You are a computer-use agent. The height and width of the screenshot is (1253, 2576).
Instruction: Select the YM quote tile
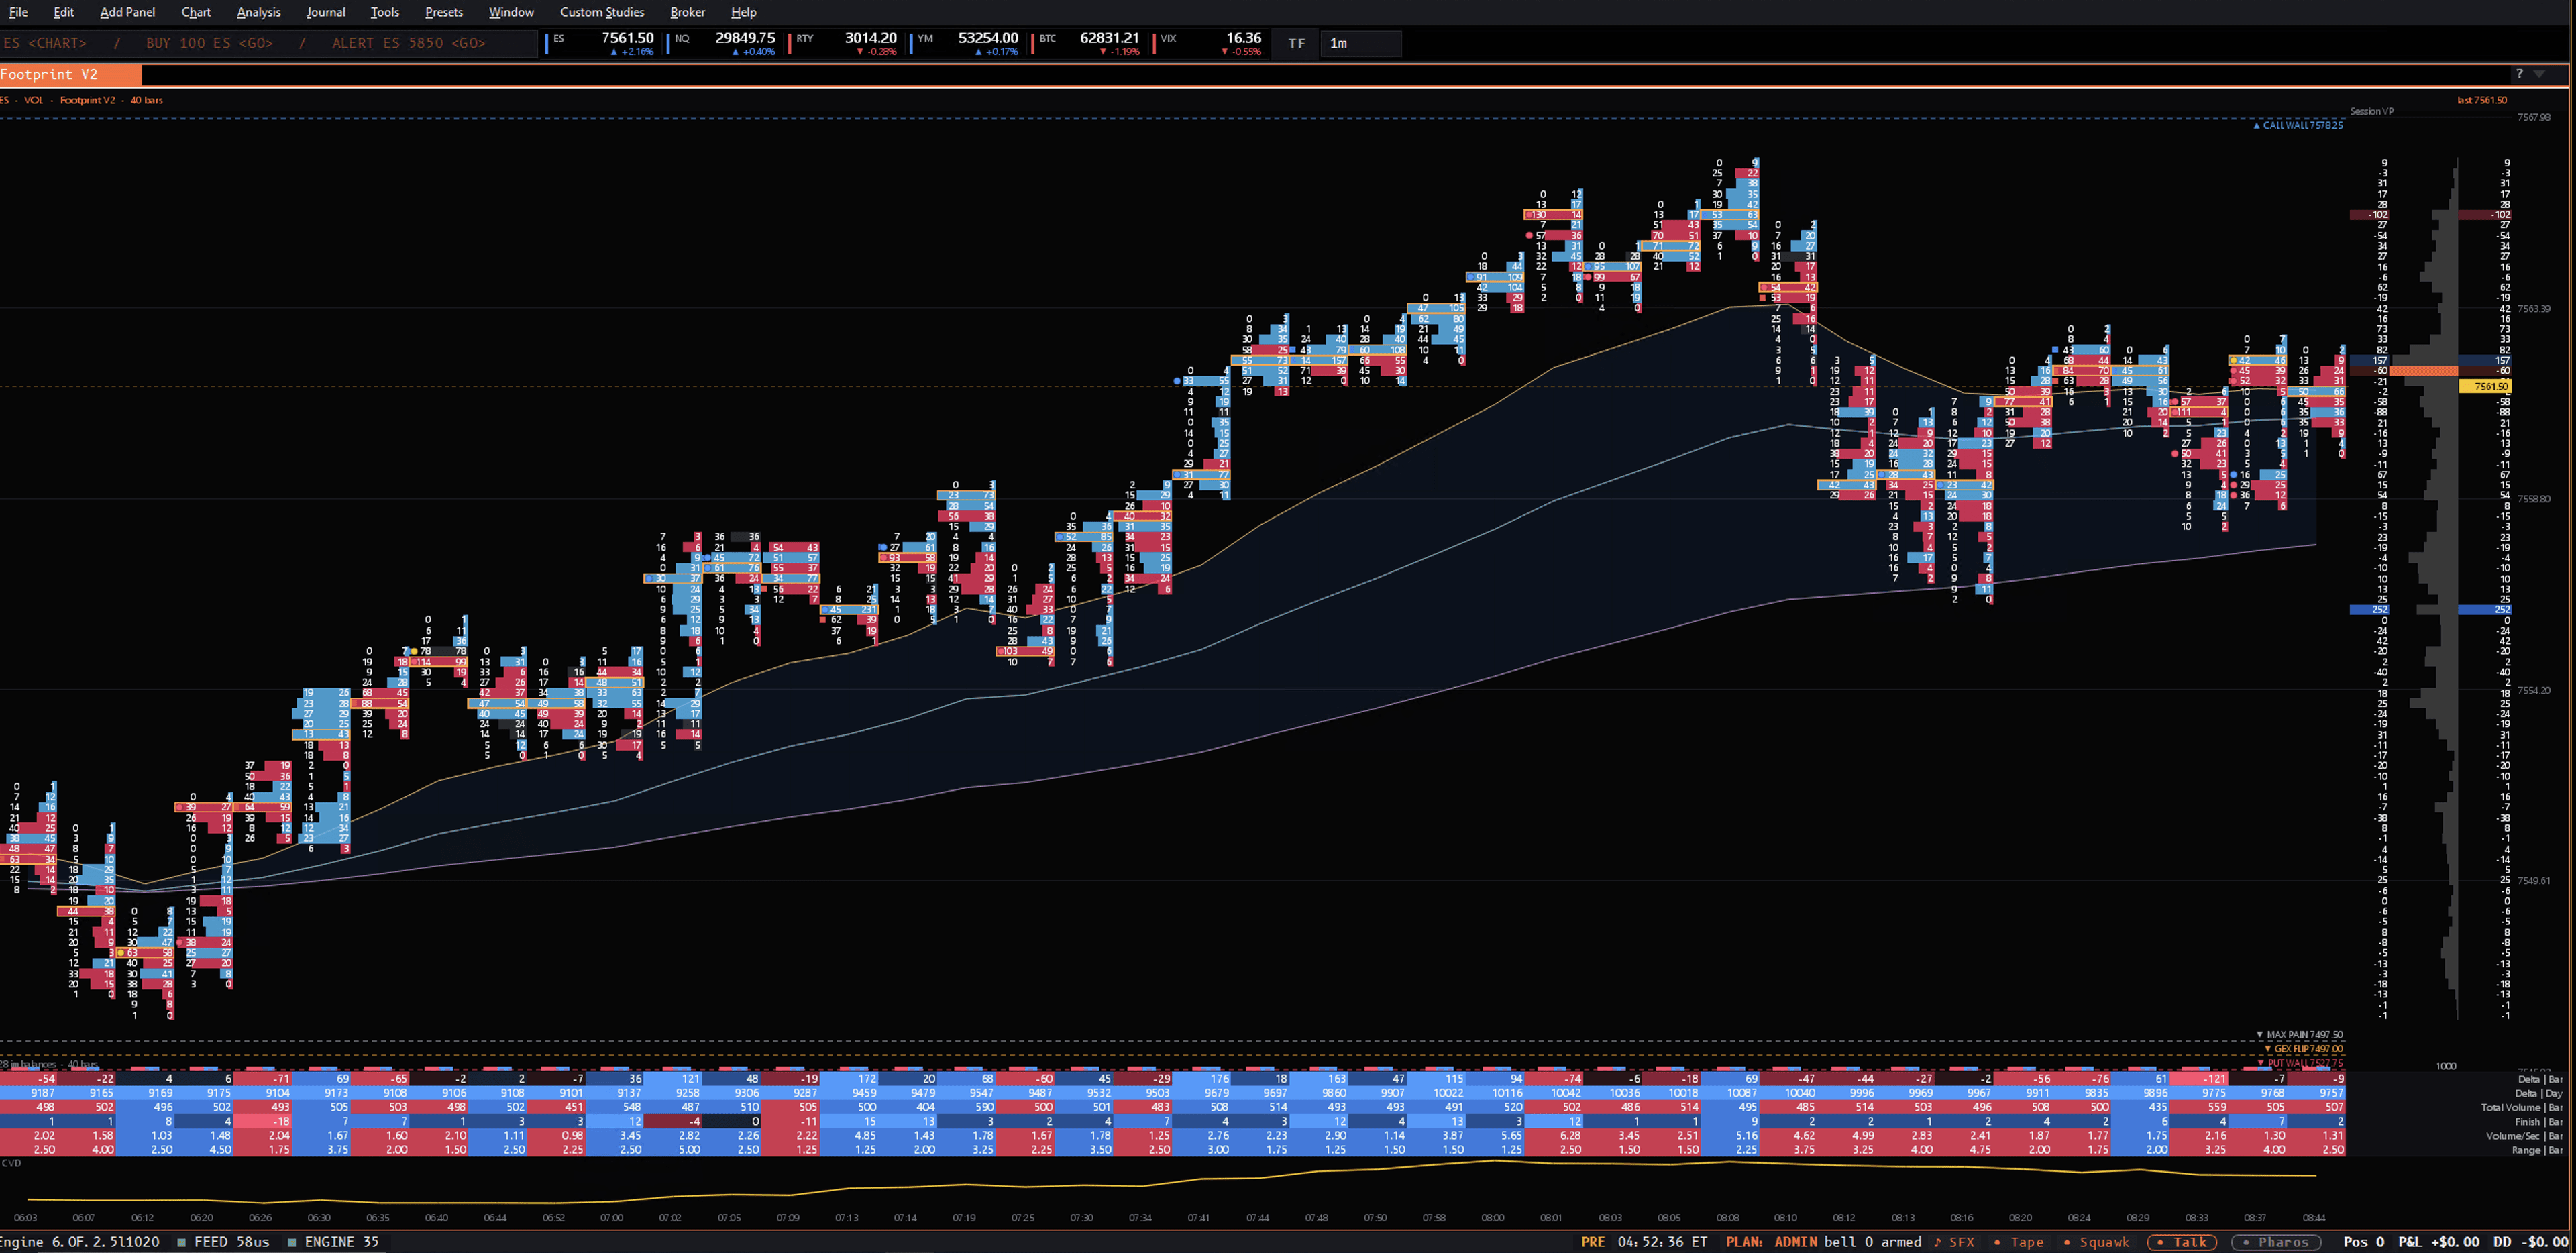(967, 43)
